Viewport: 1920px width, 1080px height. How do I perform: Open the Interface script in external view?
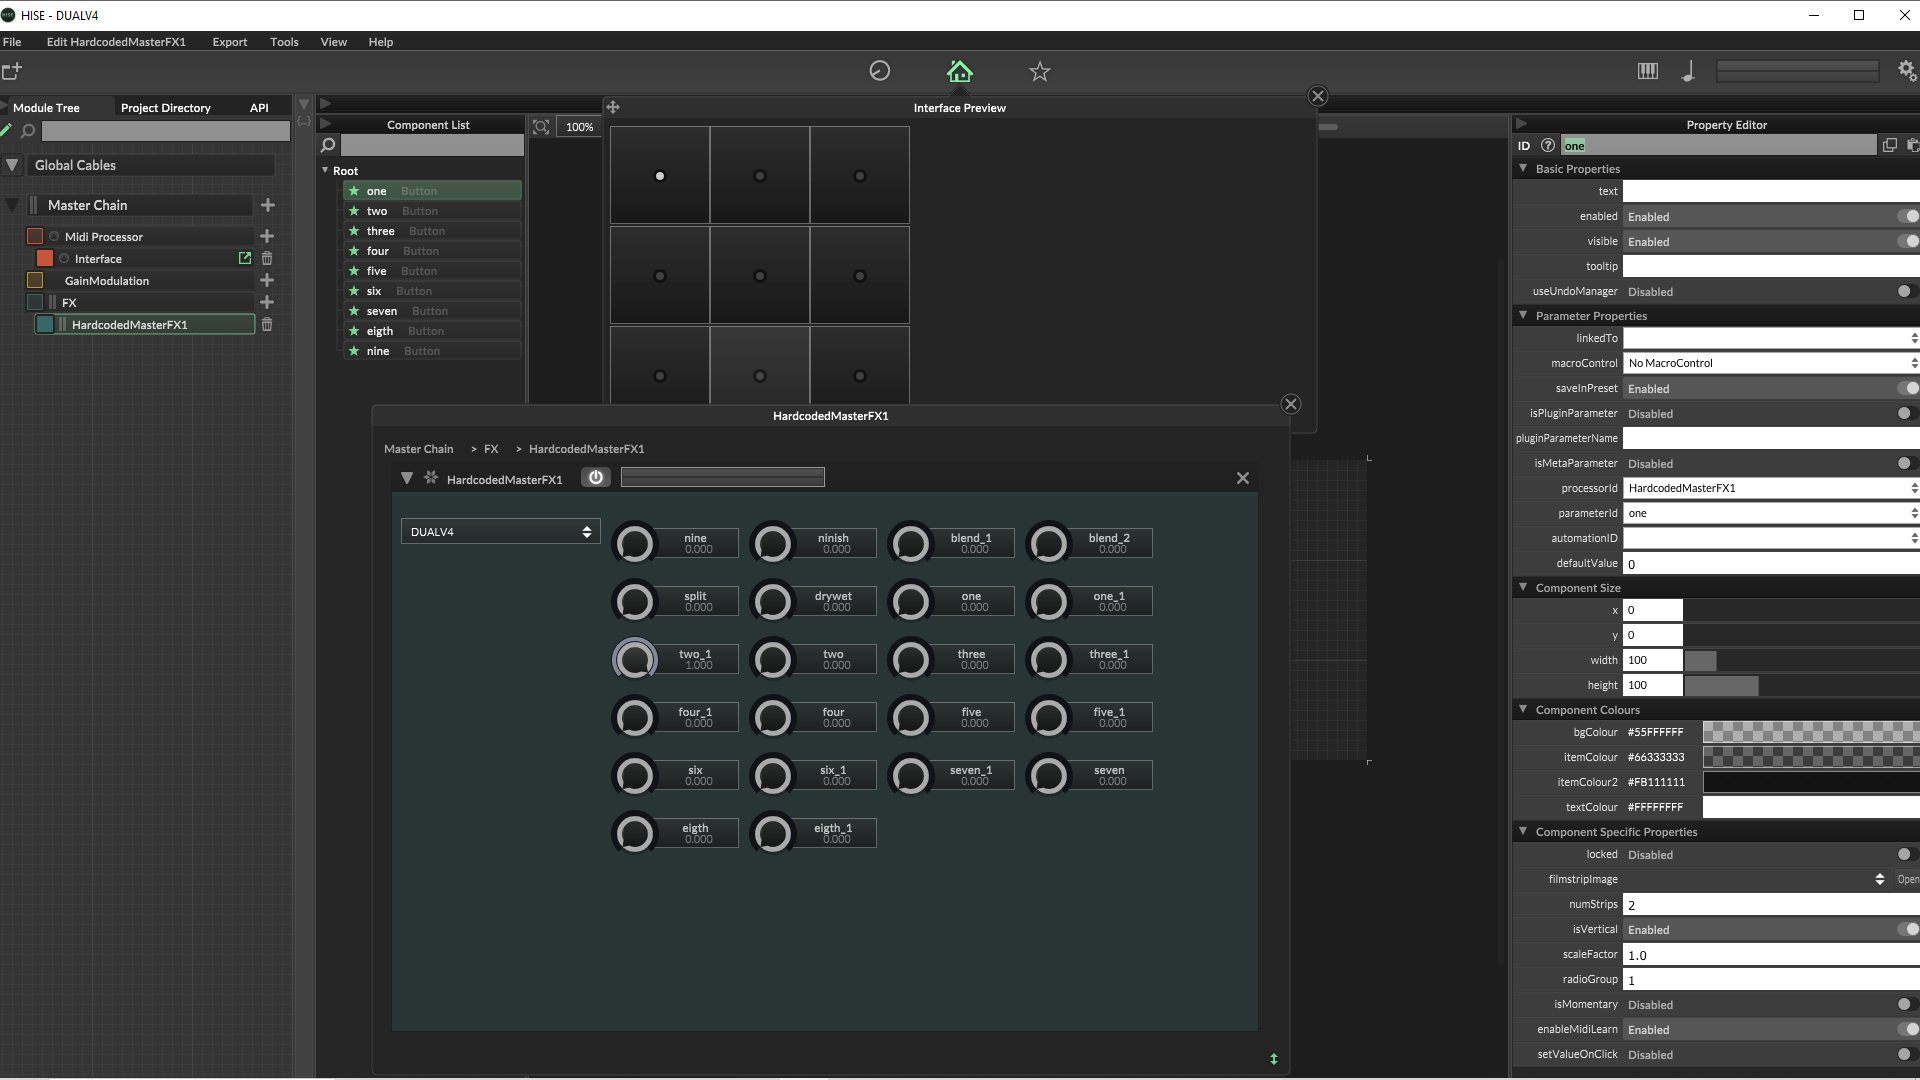click(245, 258)
